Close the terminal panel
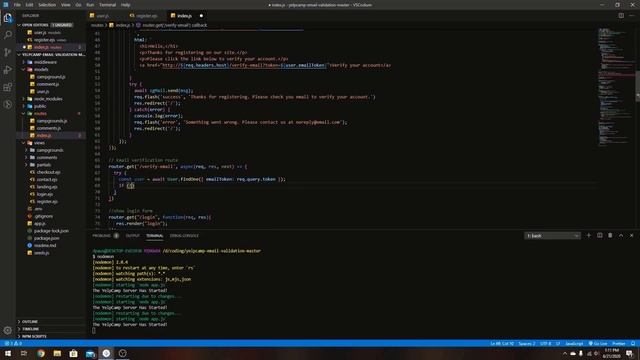 (x=631, y=236)
